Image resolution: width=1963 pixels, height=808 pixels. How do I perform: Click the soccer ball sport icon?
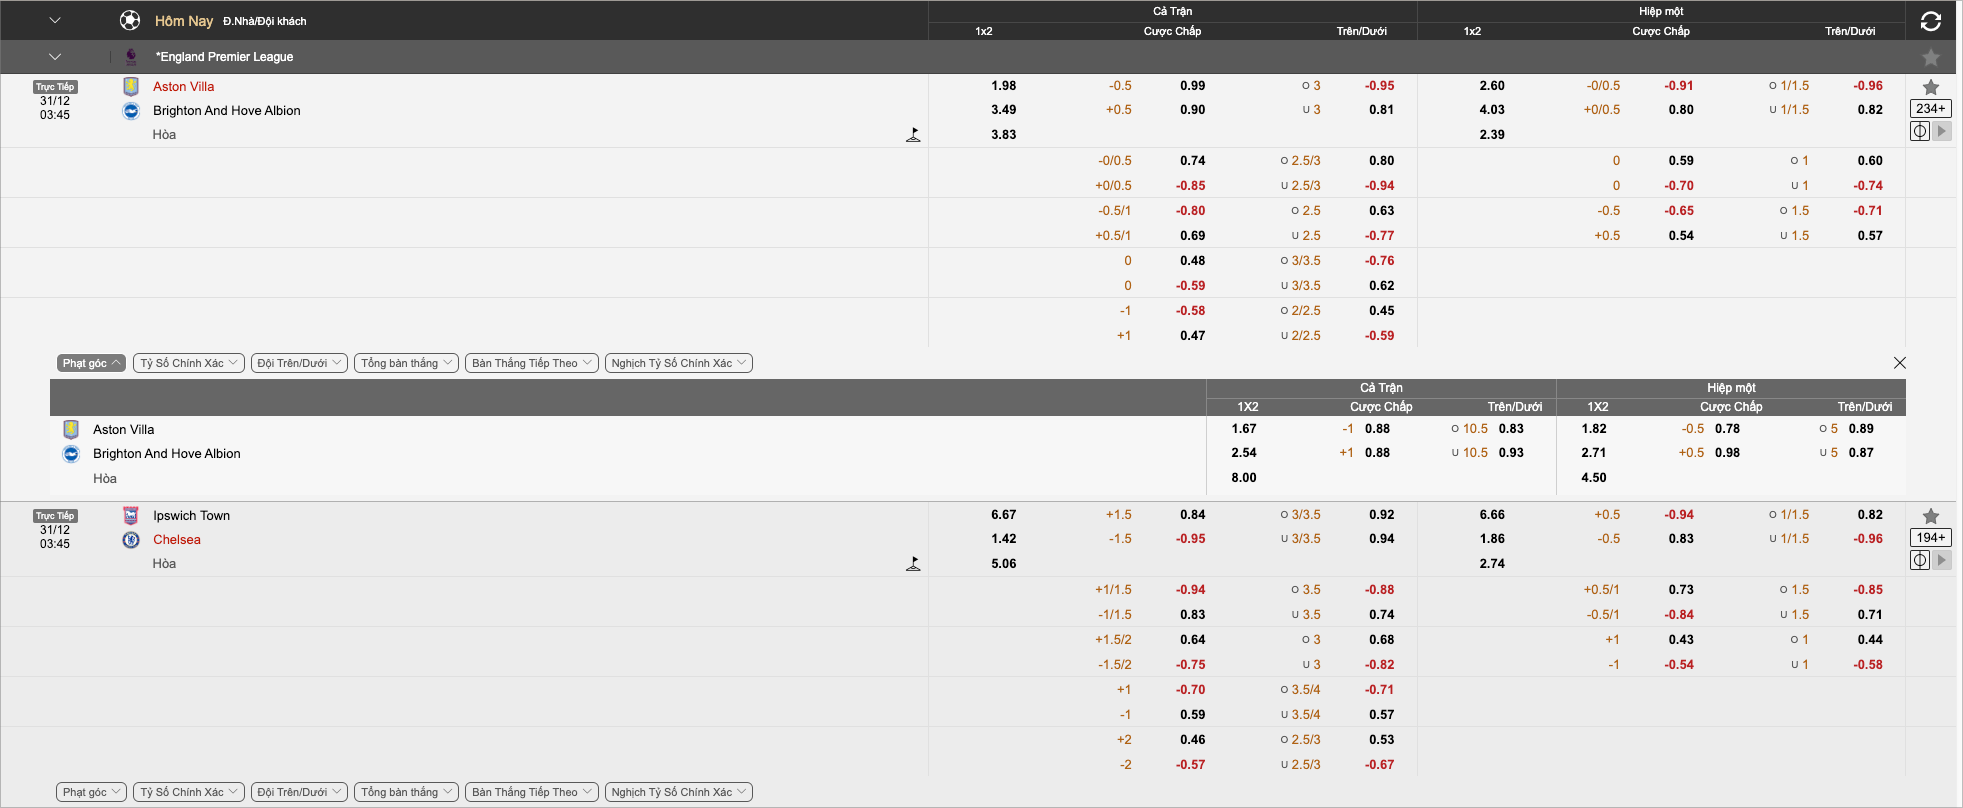click(130, 21)
